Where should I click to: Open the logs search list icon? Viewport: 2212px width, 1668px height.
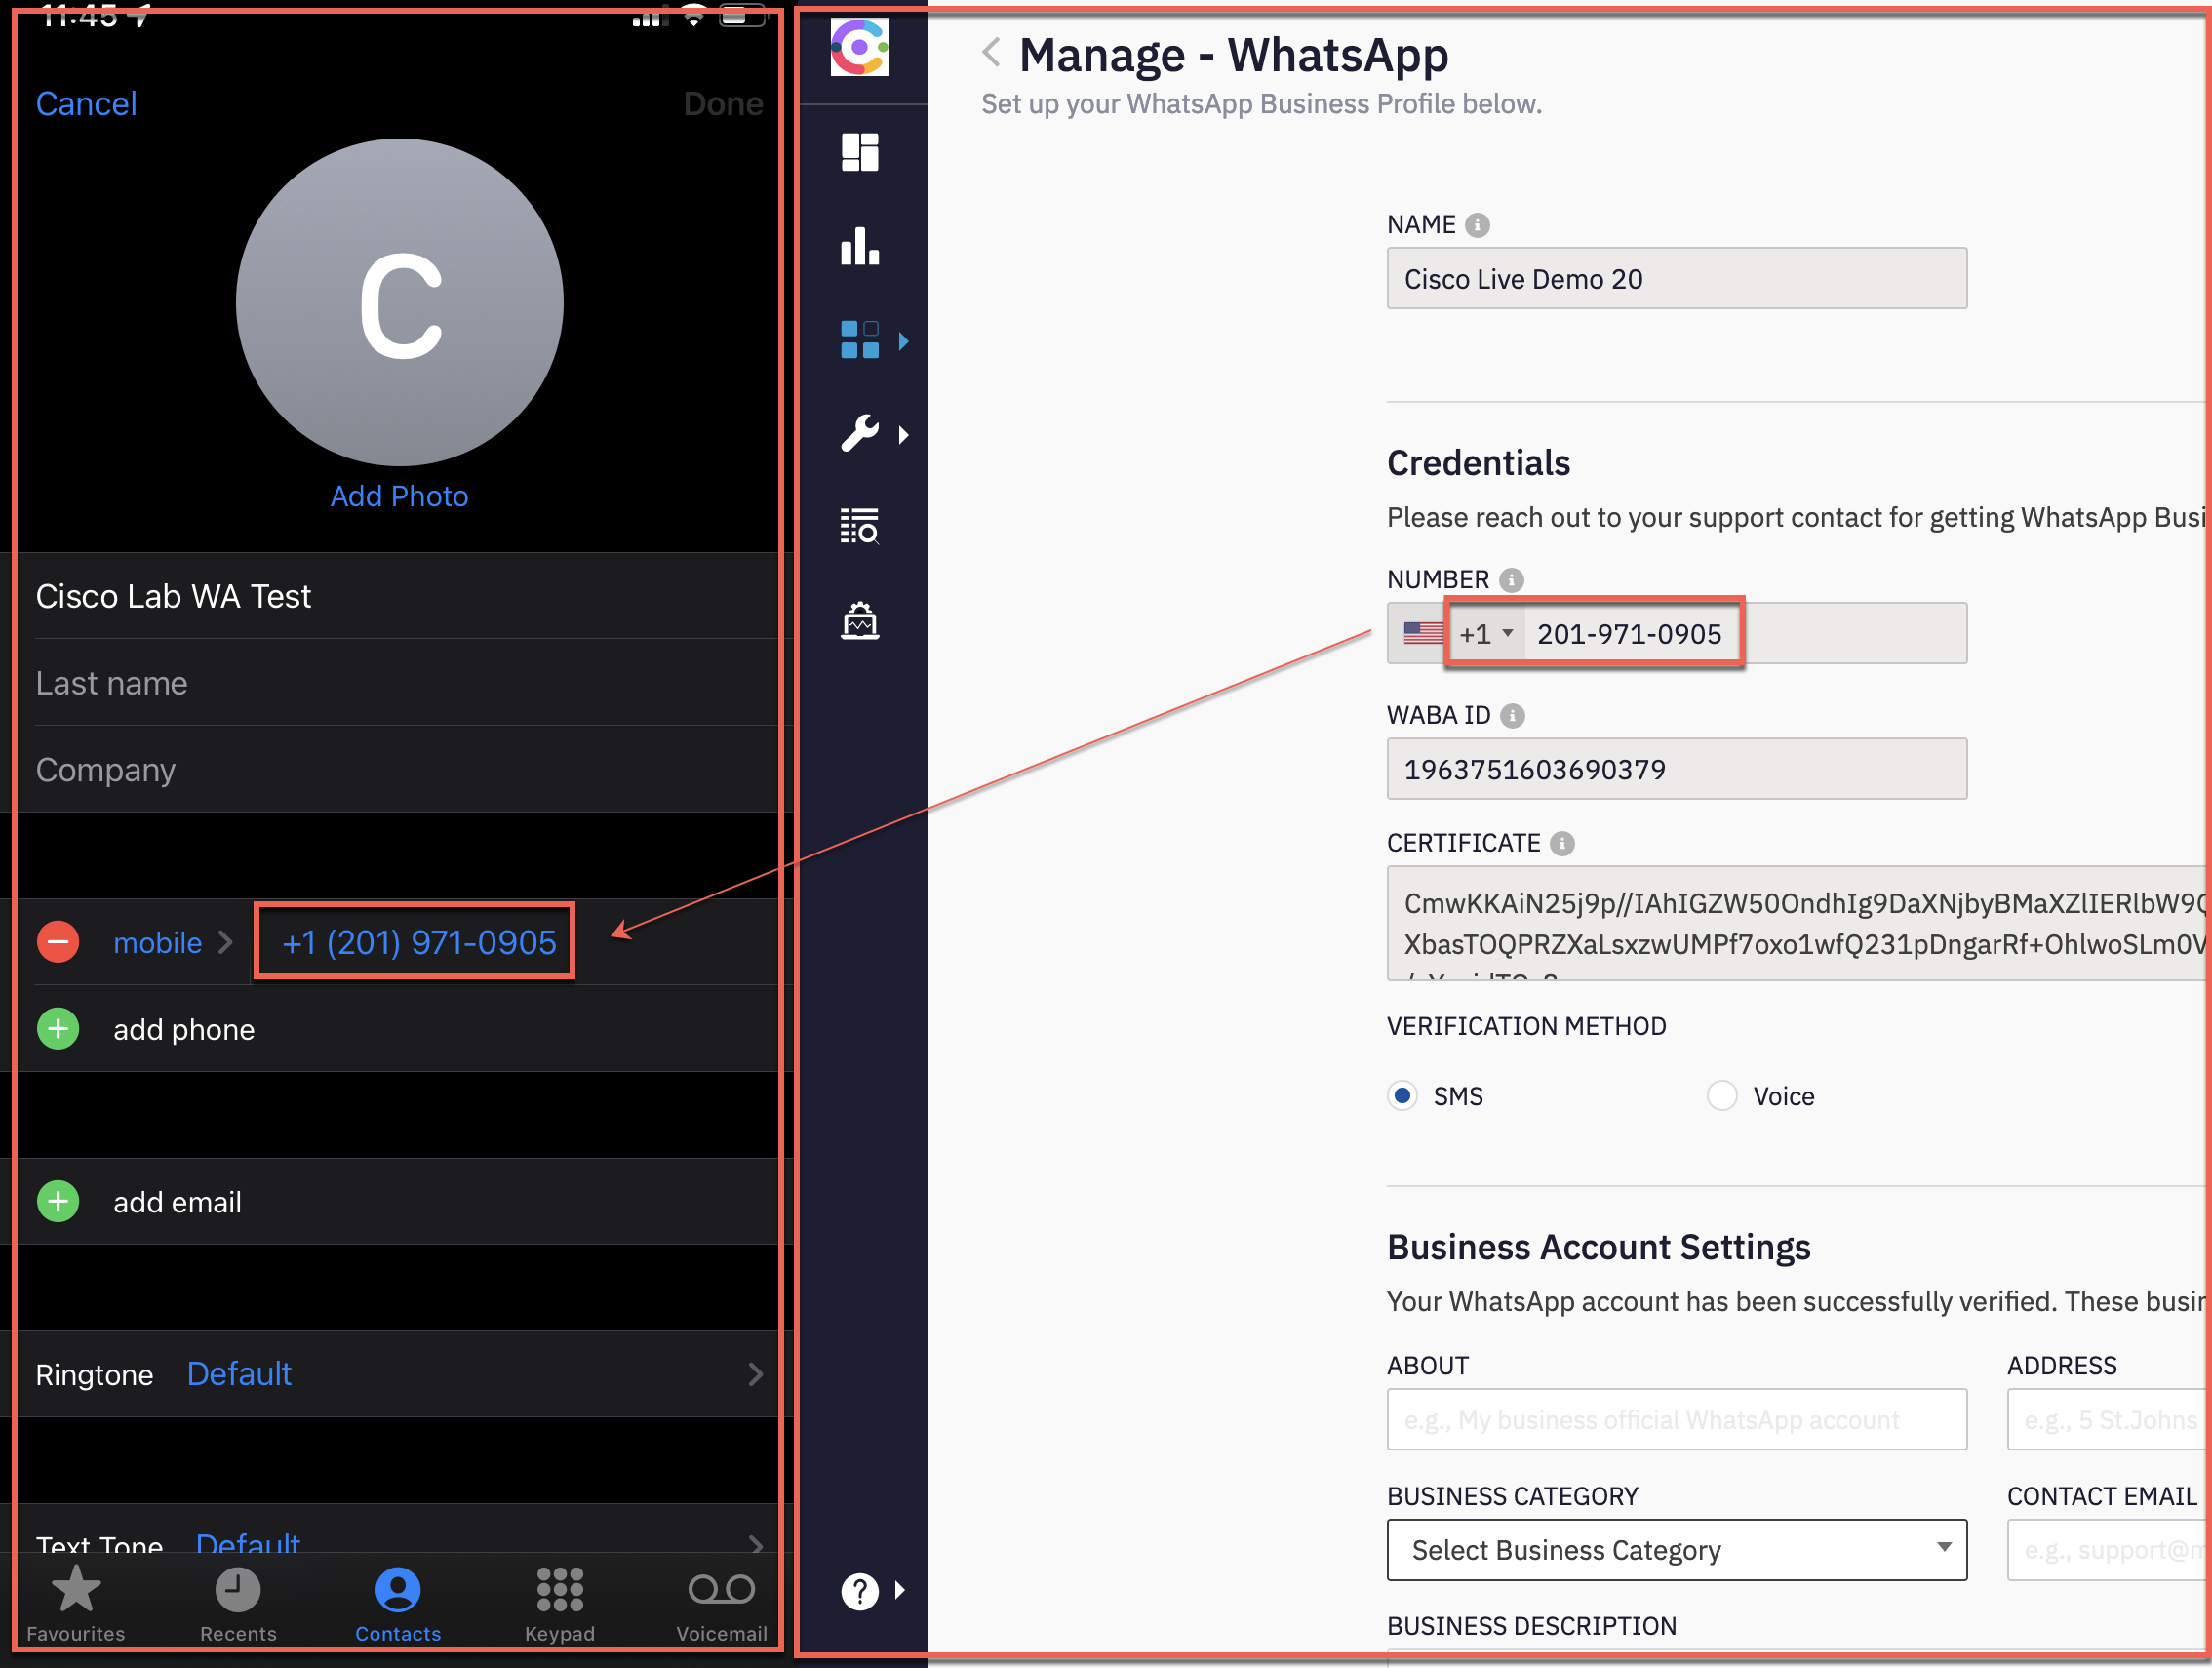coord(859,526)
